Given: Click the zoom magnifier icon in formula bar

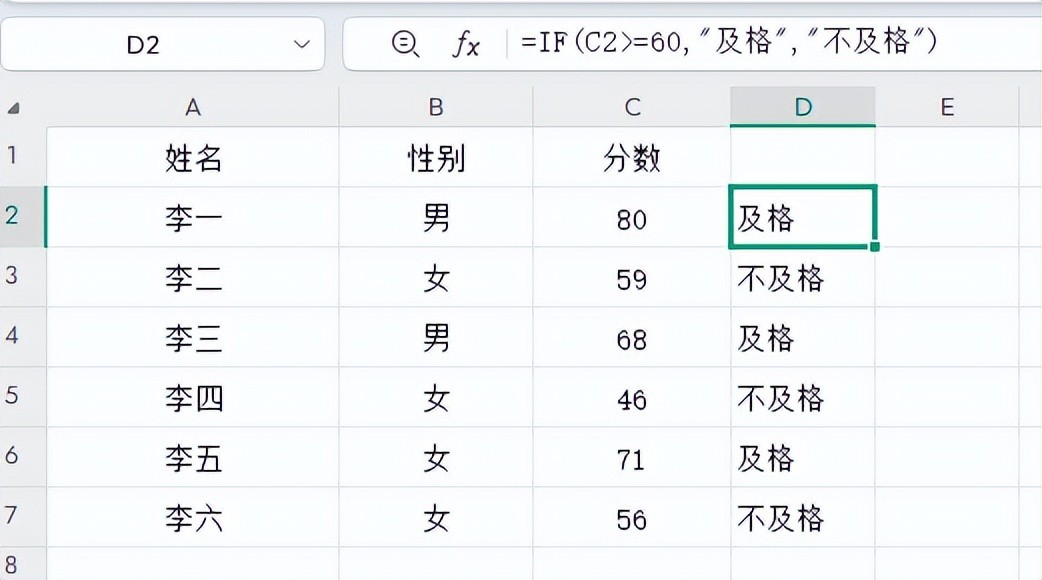Looking at the screenshot, I should [x=404, y=44].
